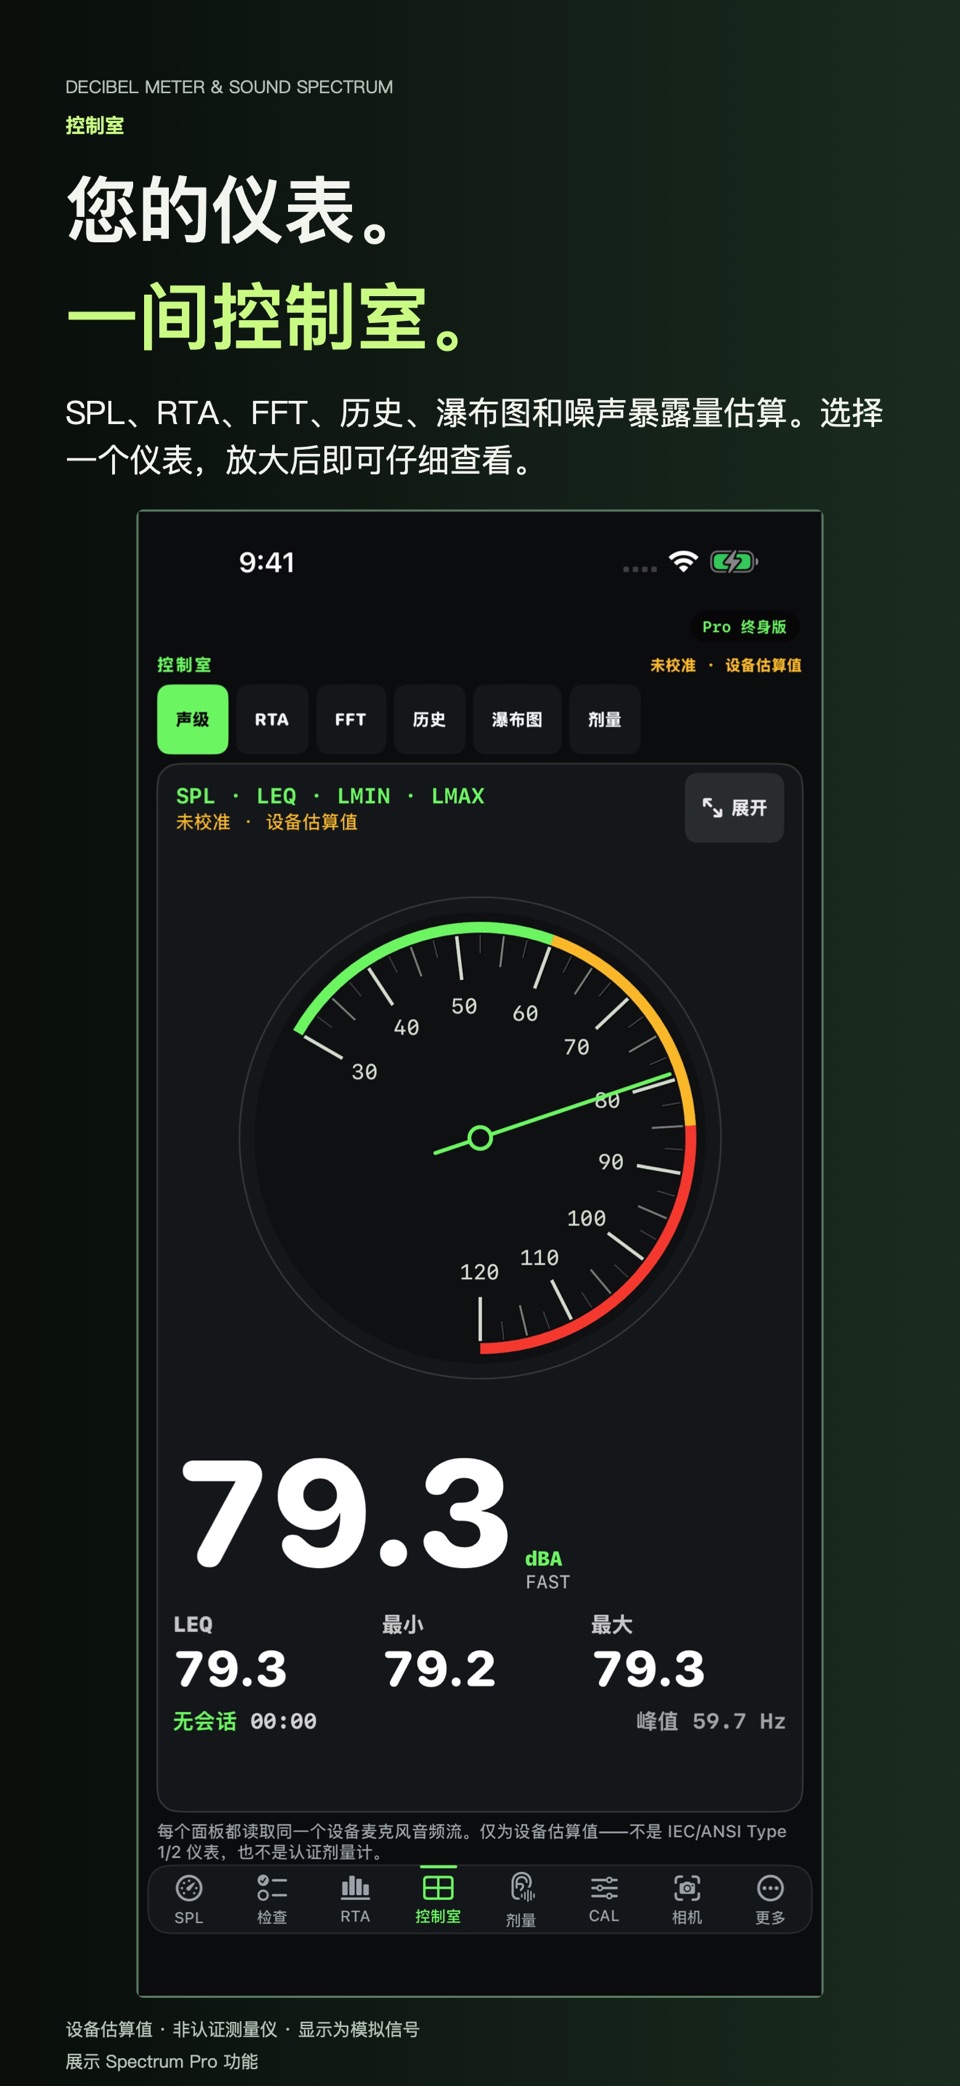The height and width of the screenshot is (2086, 960).
Task: Tap the 峰值 59.7 Hz readout
Action: click(711, 1721)
